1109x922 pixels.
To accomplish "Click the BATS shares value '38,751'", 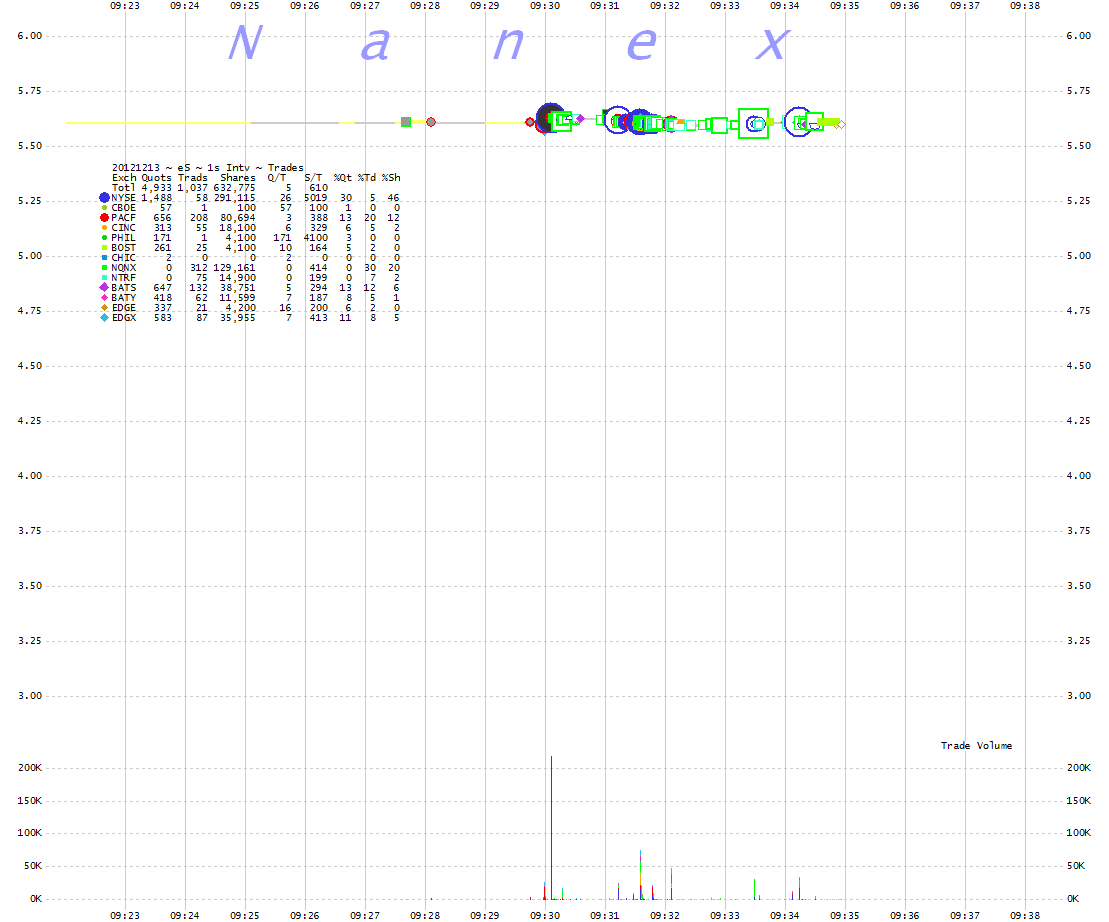I will point(238,288).
